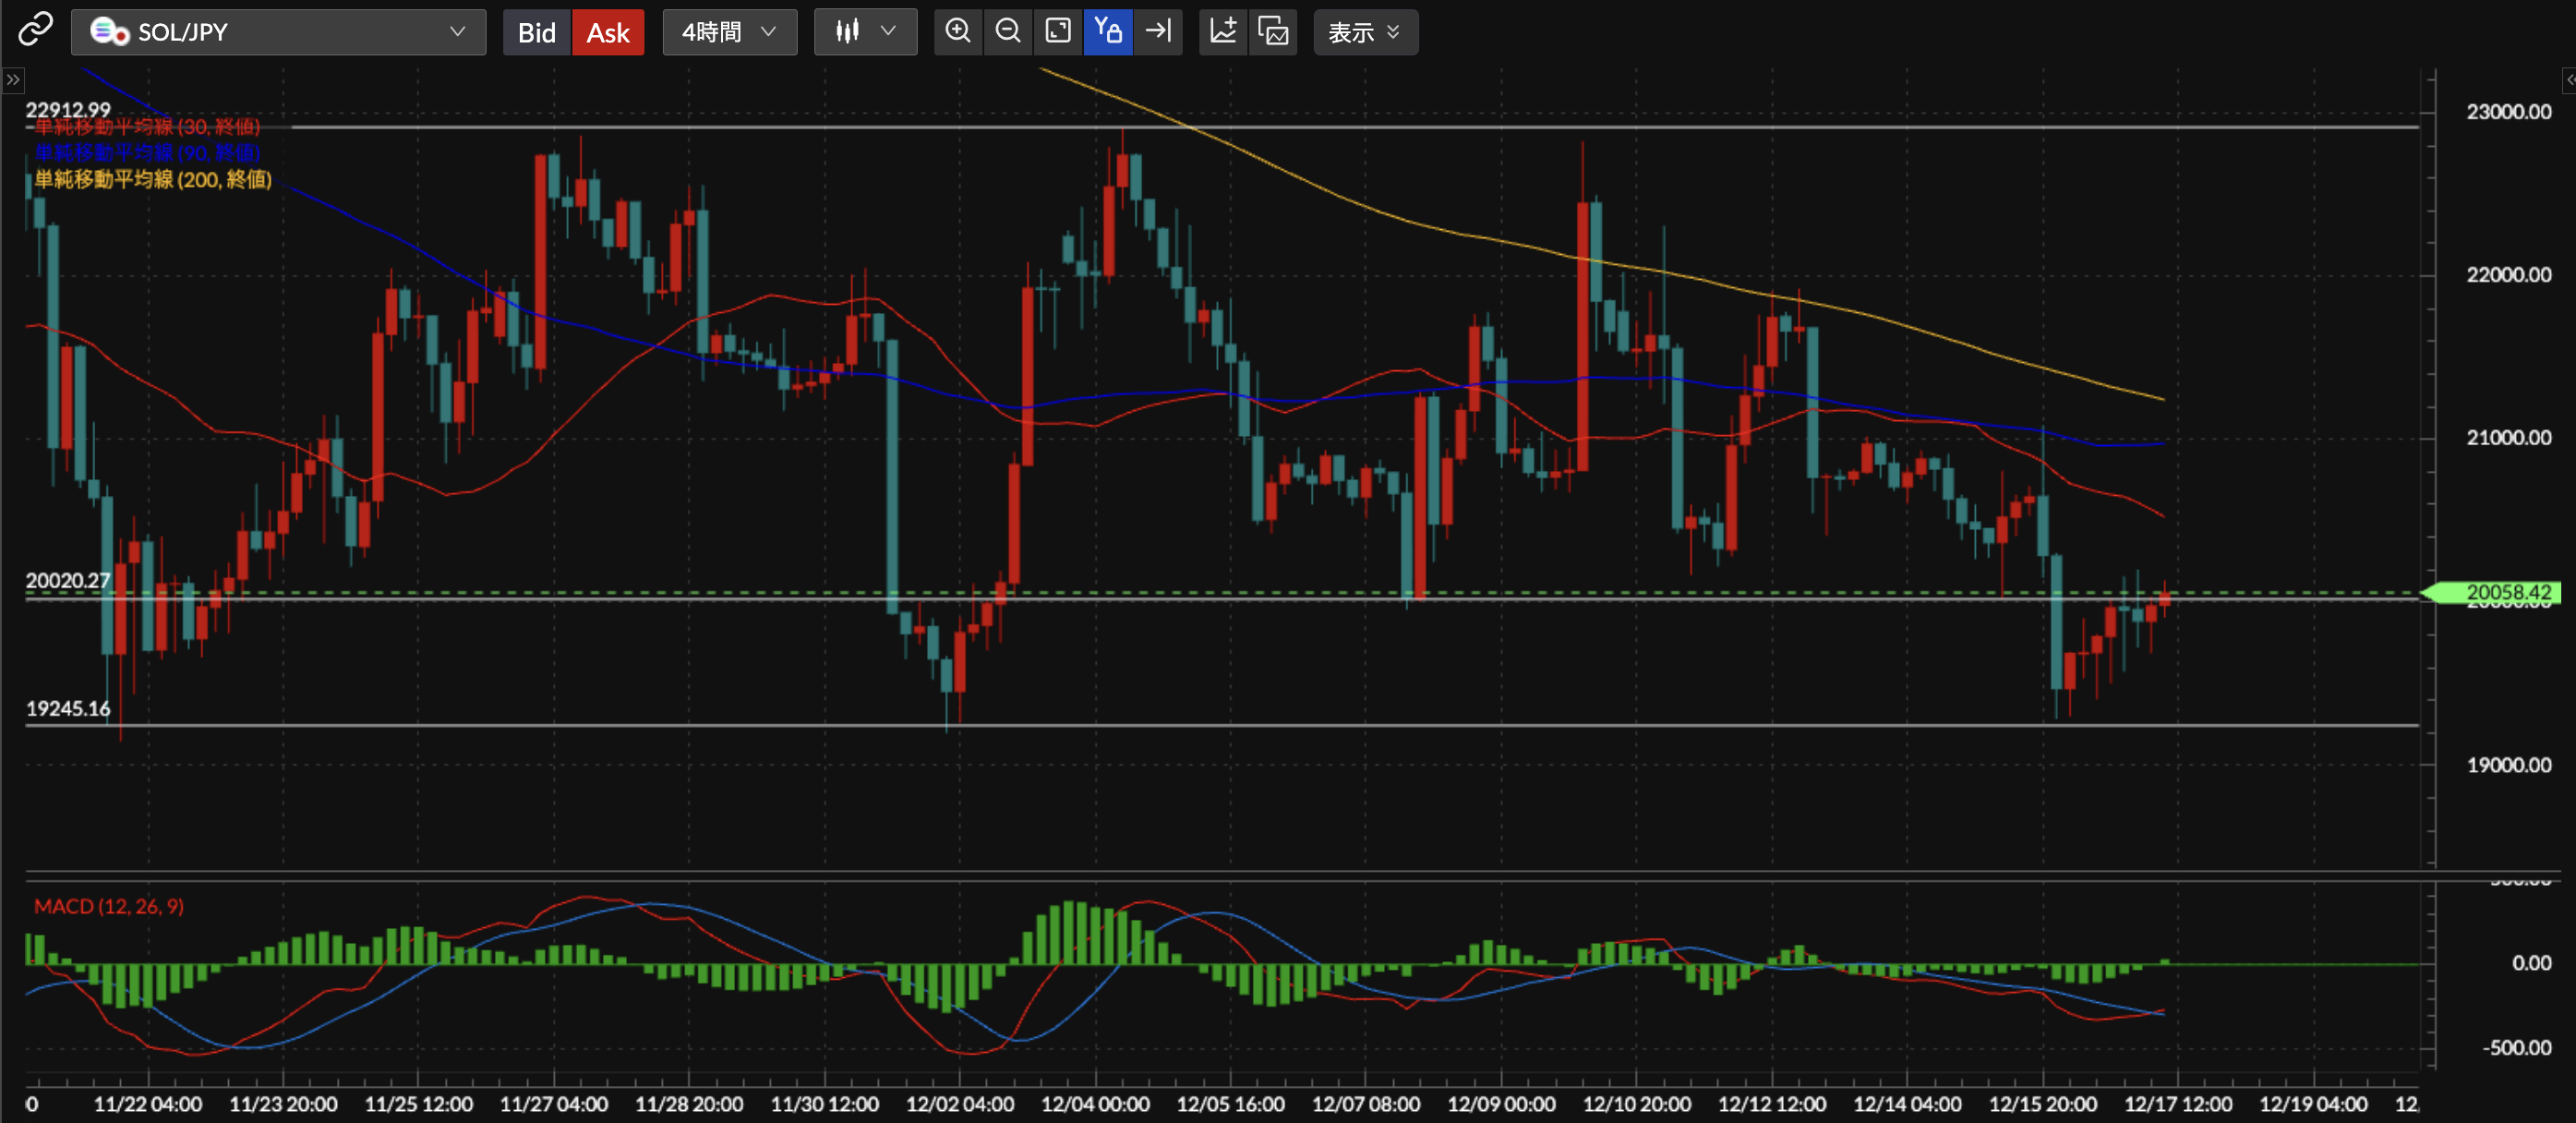Click the chain link icon
Screen dimensions: 2576x1123
click(35, 30)
